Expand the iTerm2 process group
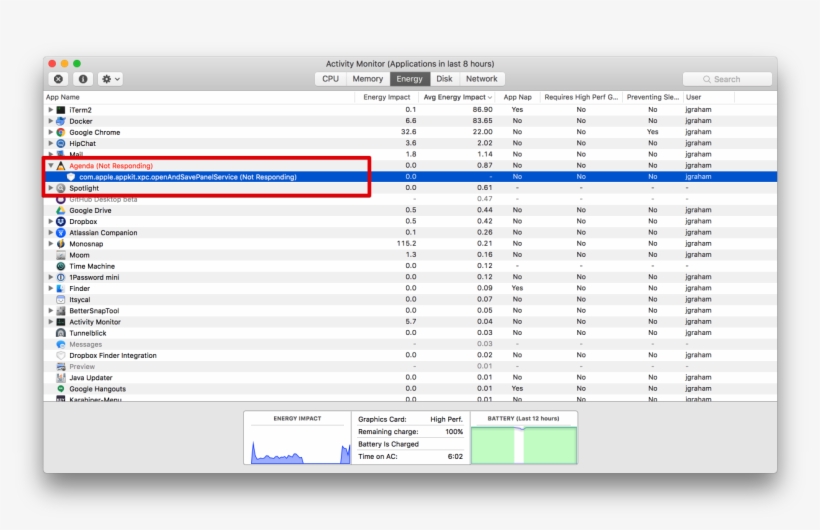The width and height of the screenshot is (820, 530). tap(51, 110)
